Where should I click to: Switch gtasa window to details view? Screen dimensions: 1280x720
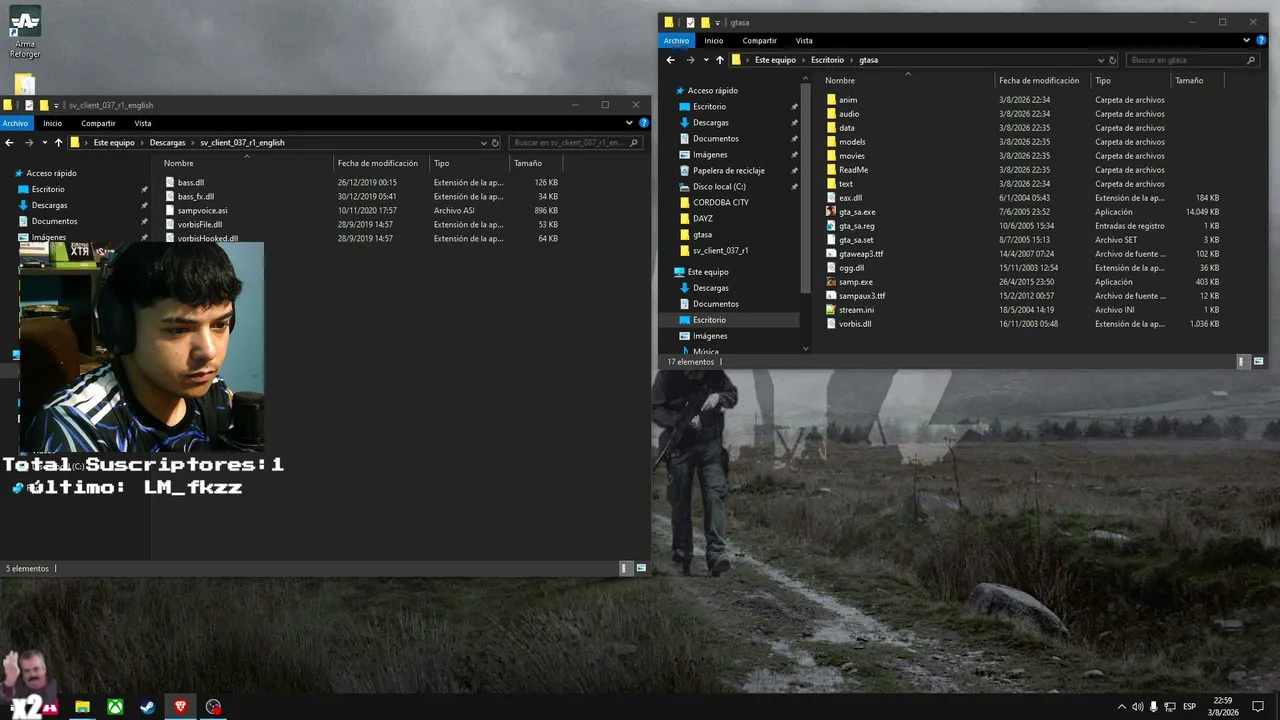(1243, 361)
